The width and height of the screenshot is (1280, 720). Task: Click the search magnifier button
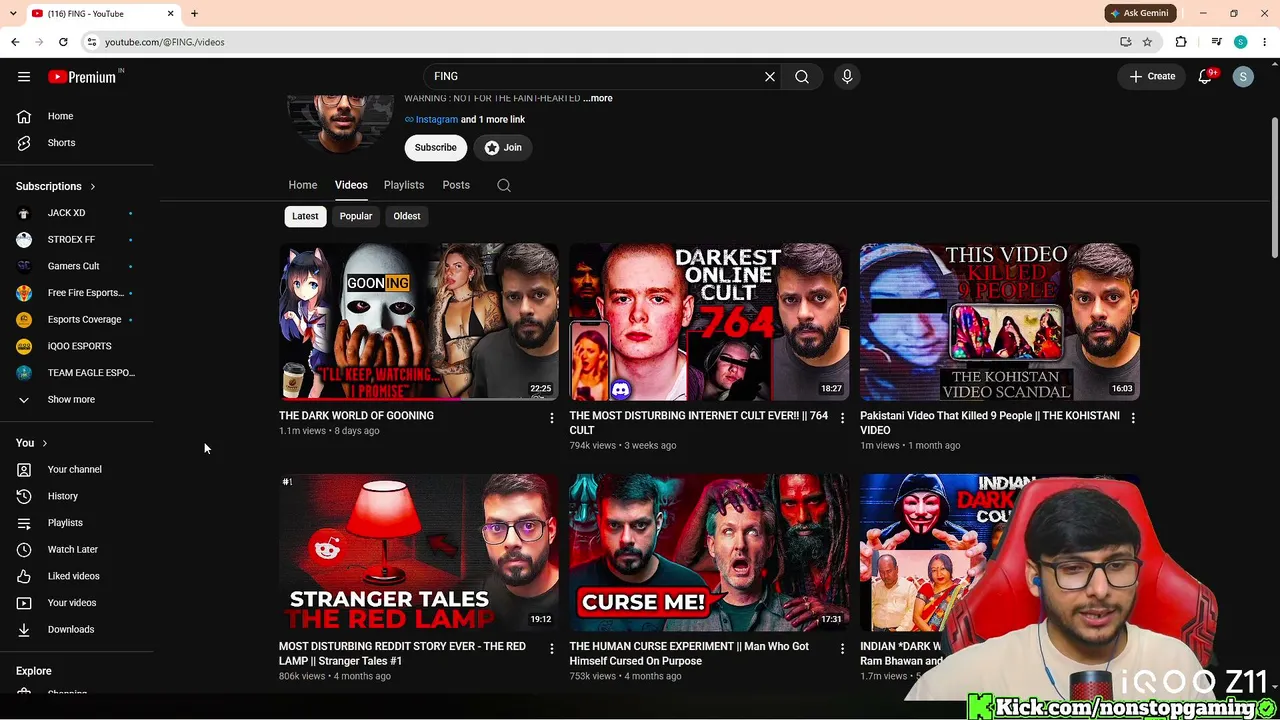point(802,76)
